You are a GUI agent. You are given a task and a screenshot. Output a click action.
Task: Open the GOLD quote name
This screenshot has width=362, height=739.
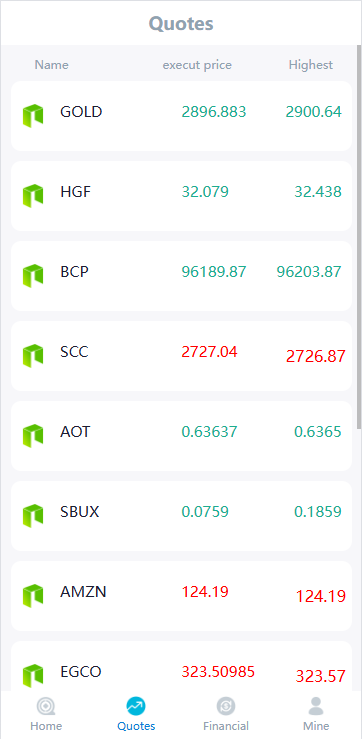pos(81,112)
